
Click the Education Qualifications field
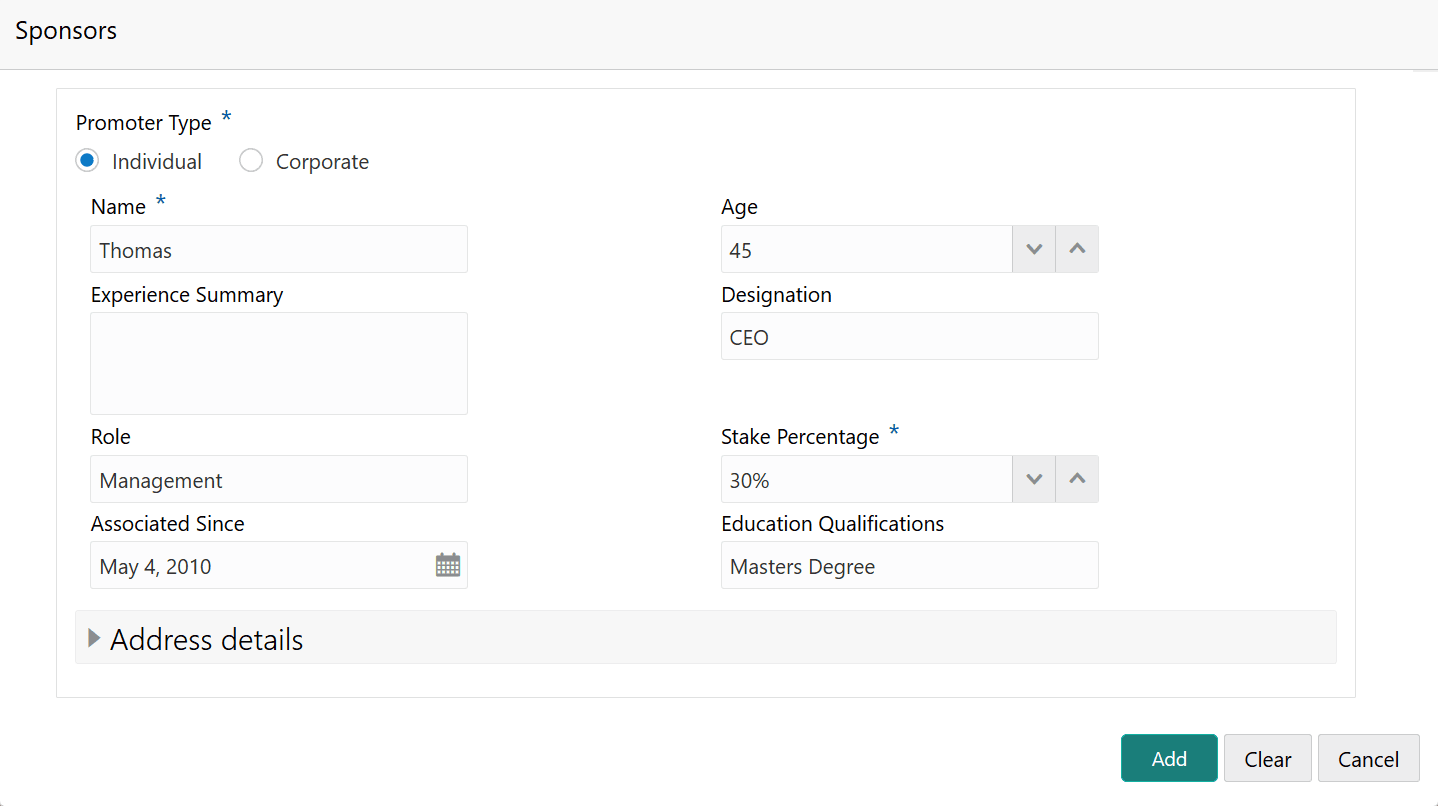[x=909, y=566]
